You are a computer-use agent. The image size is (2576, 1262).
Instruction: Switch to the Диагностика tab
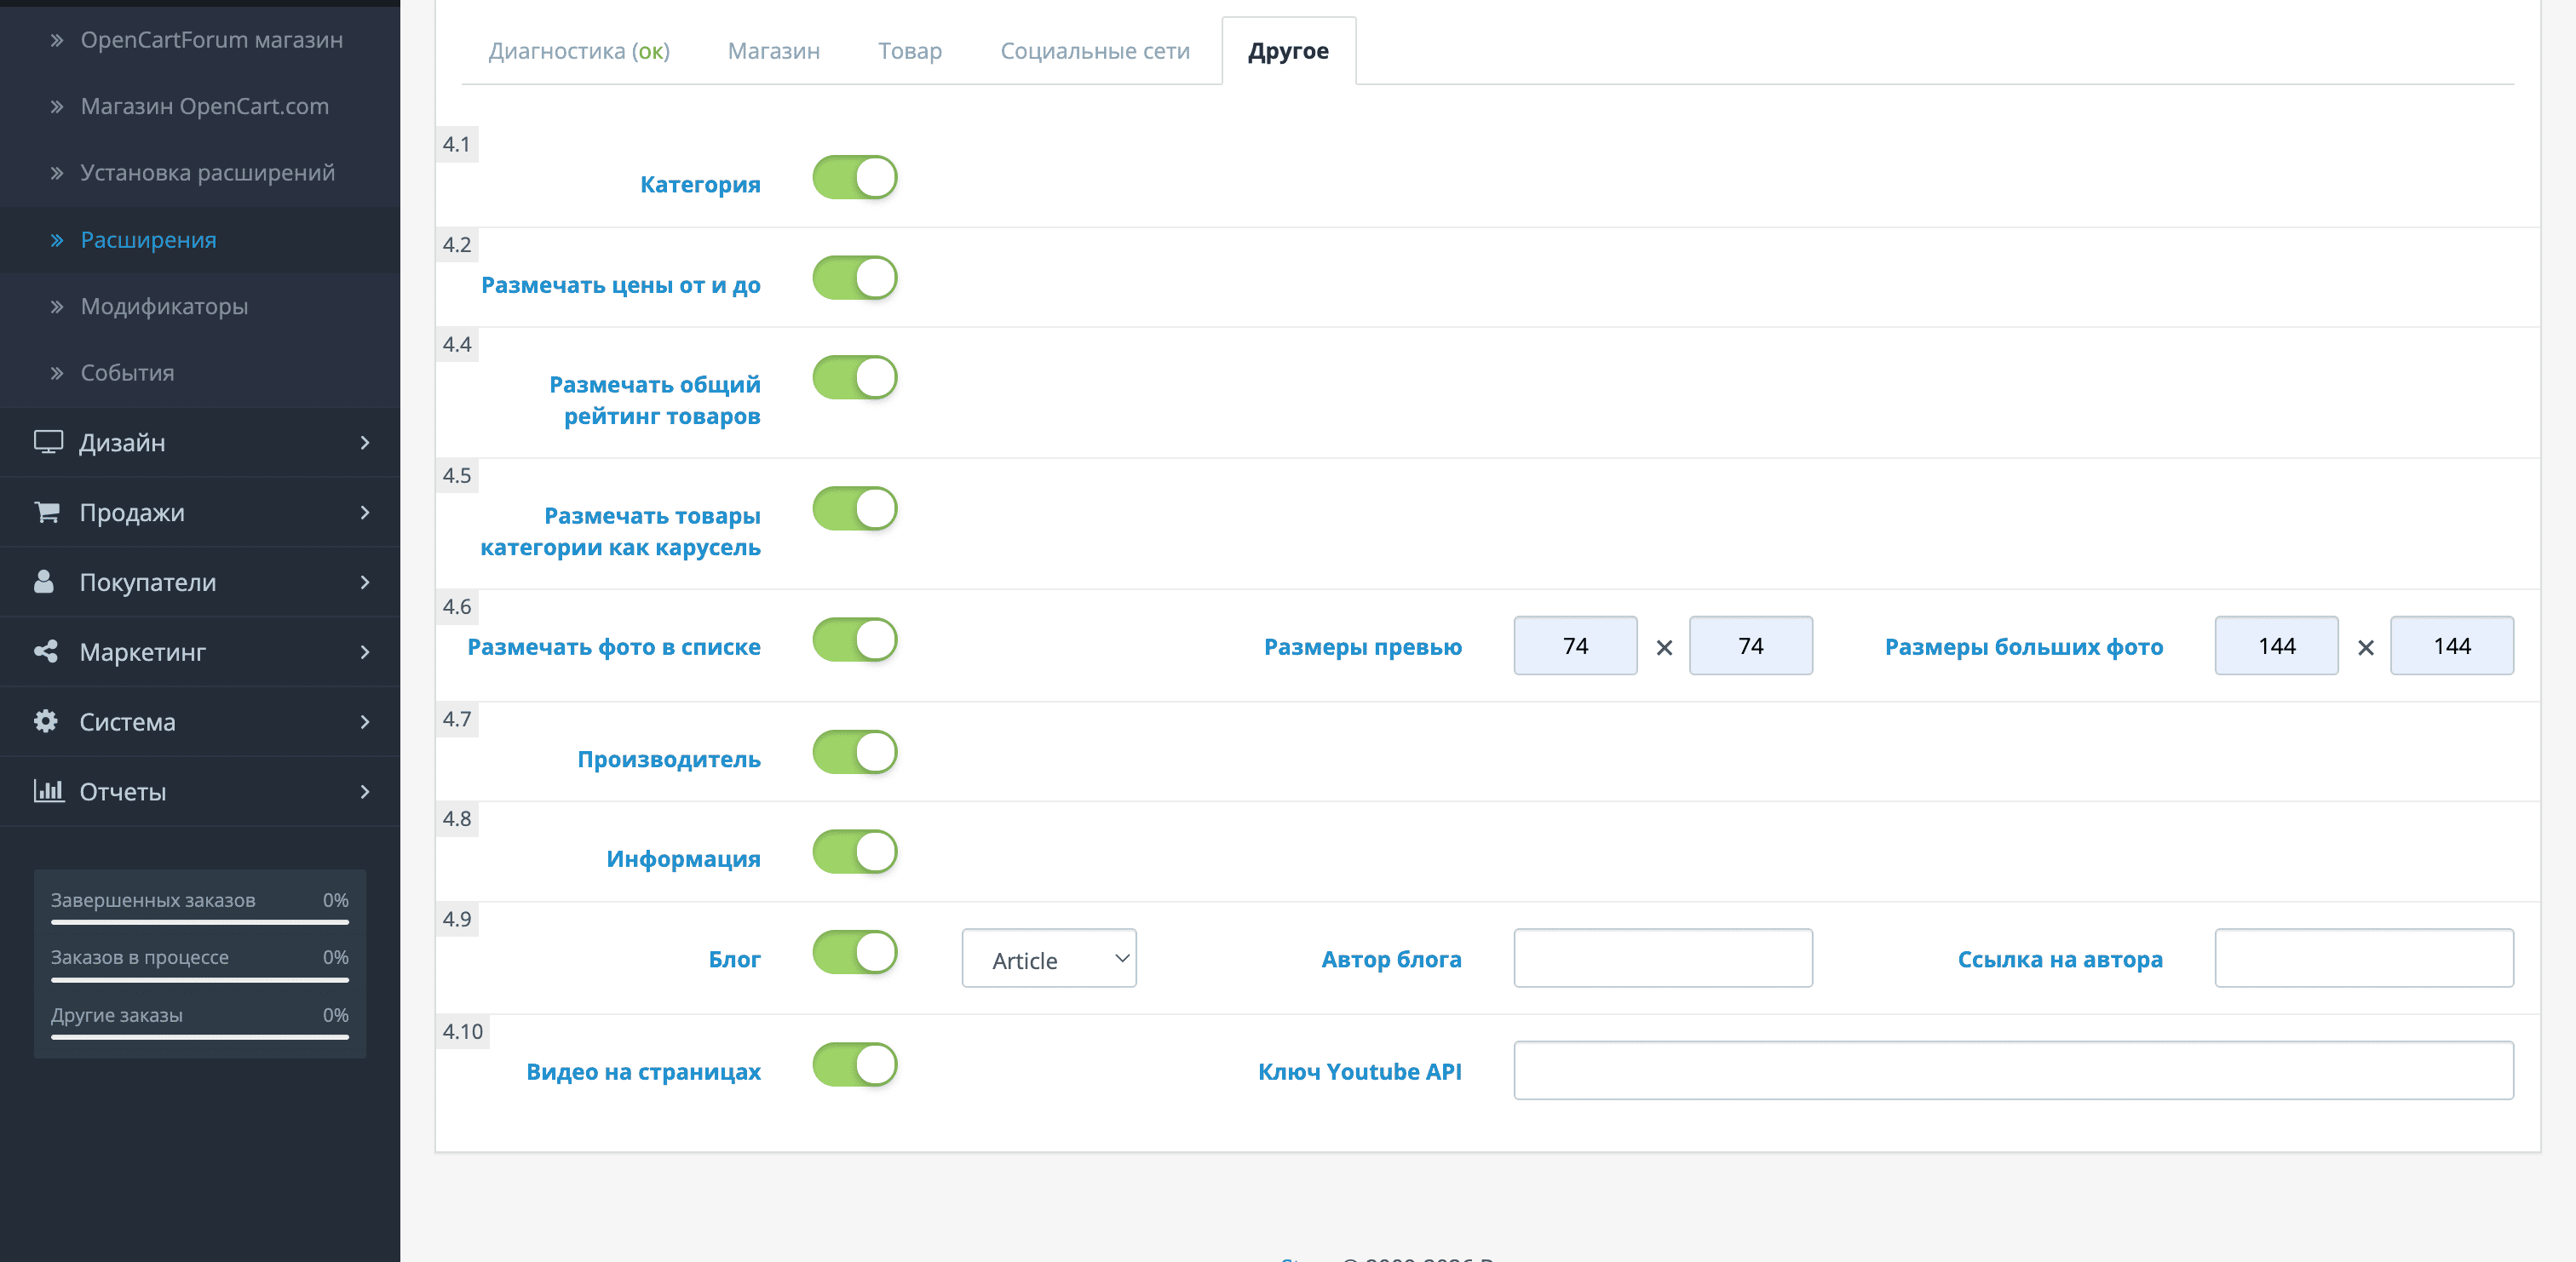coord(579,51)
